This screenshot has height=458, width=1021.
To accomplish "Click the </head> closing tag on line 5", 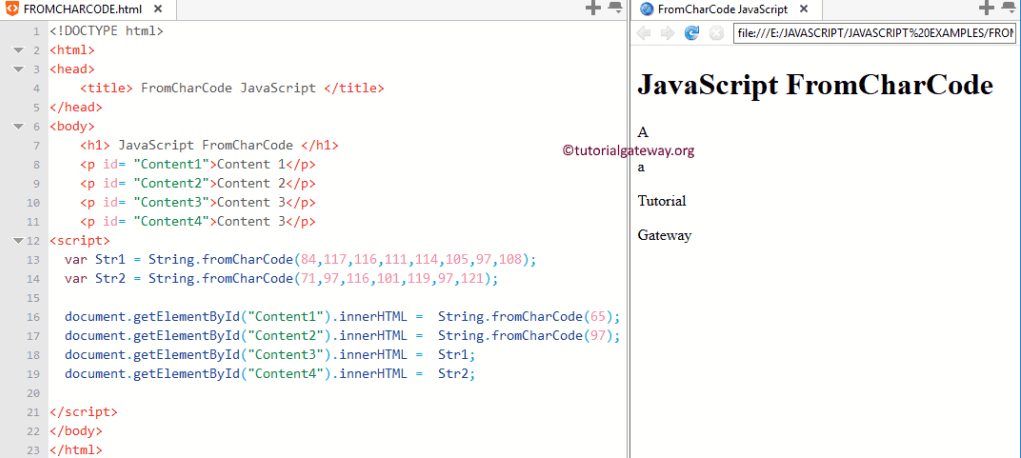I will [76, 107].
